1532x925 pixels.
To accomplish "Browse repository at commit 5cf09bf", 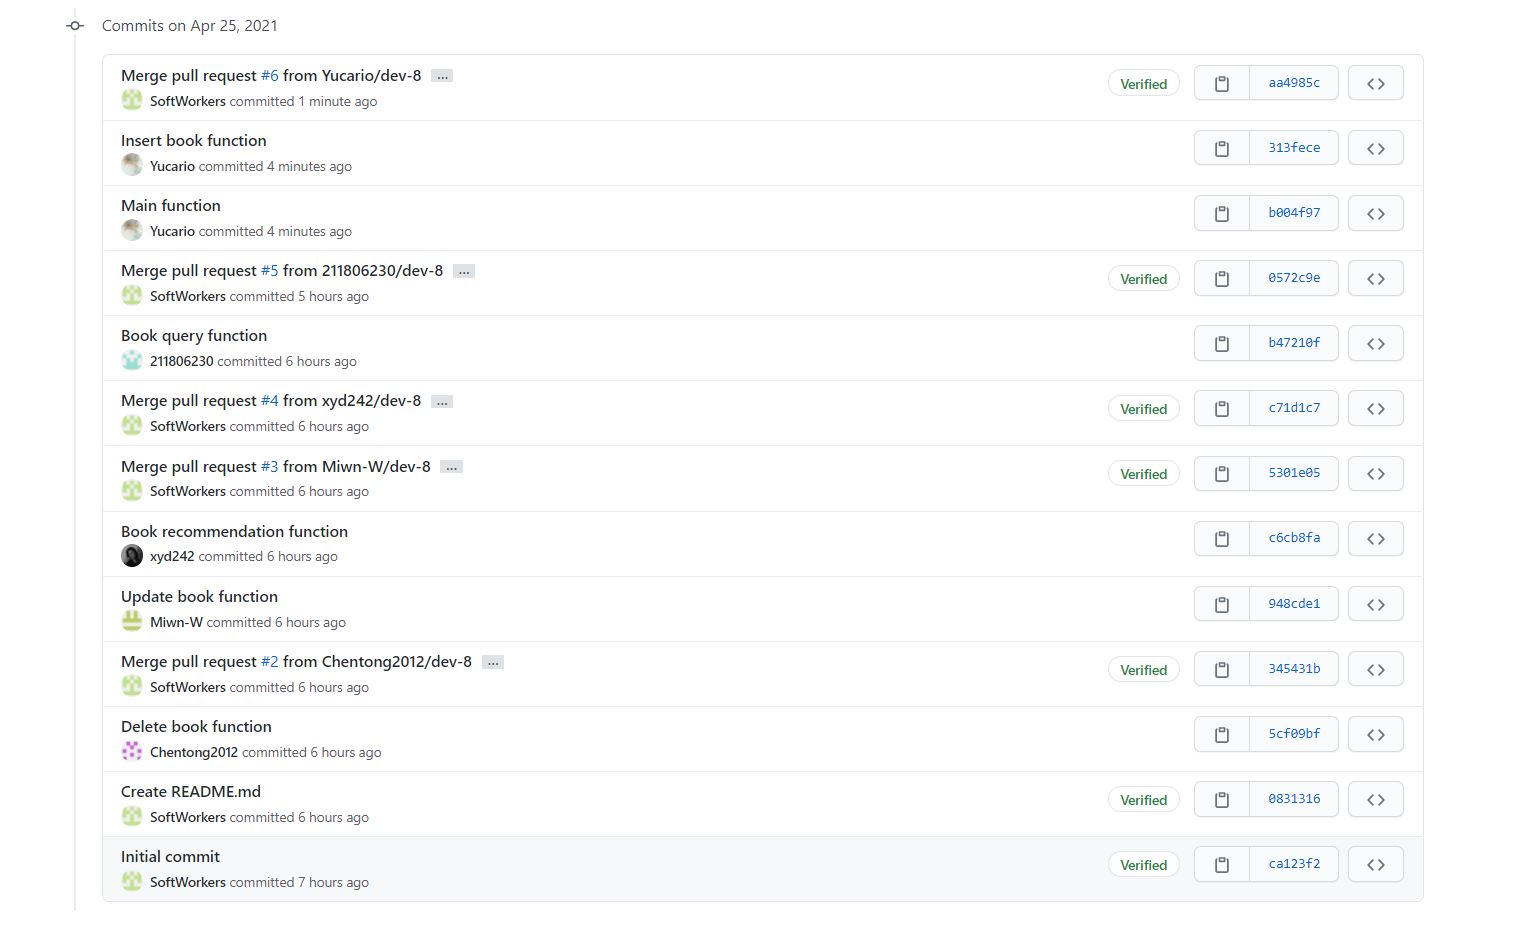I will 1375,735.
